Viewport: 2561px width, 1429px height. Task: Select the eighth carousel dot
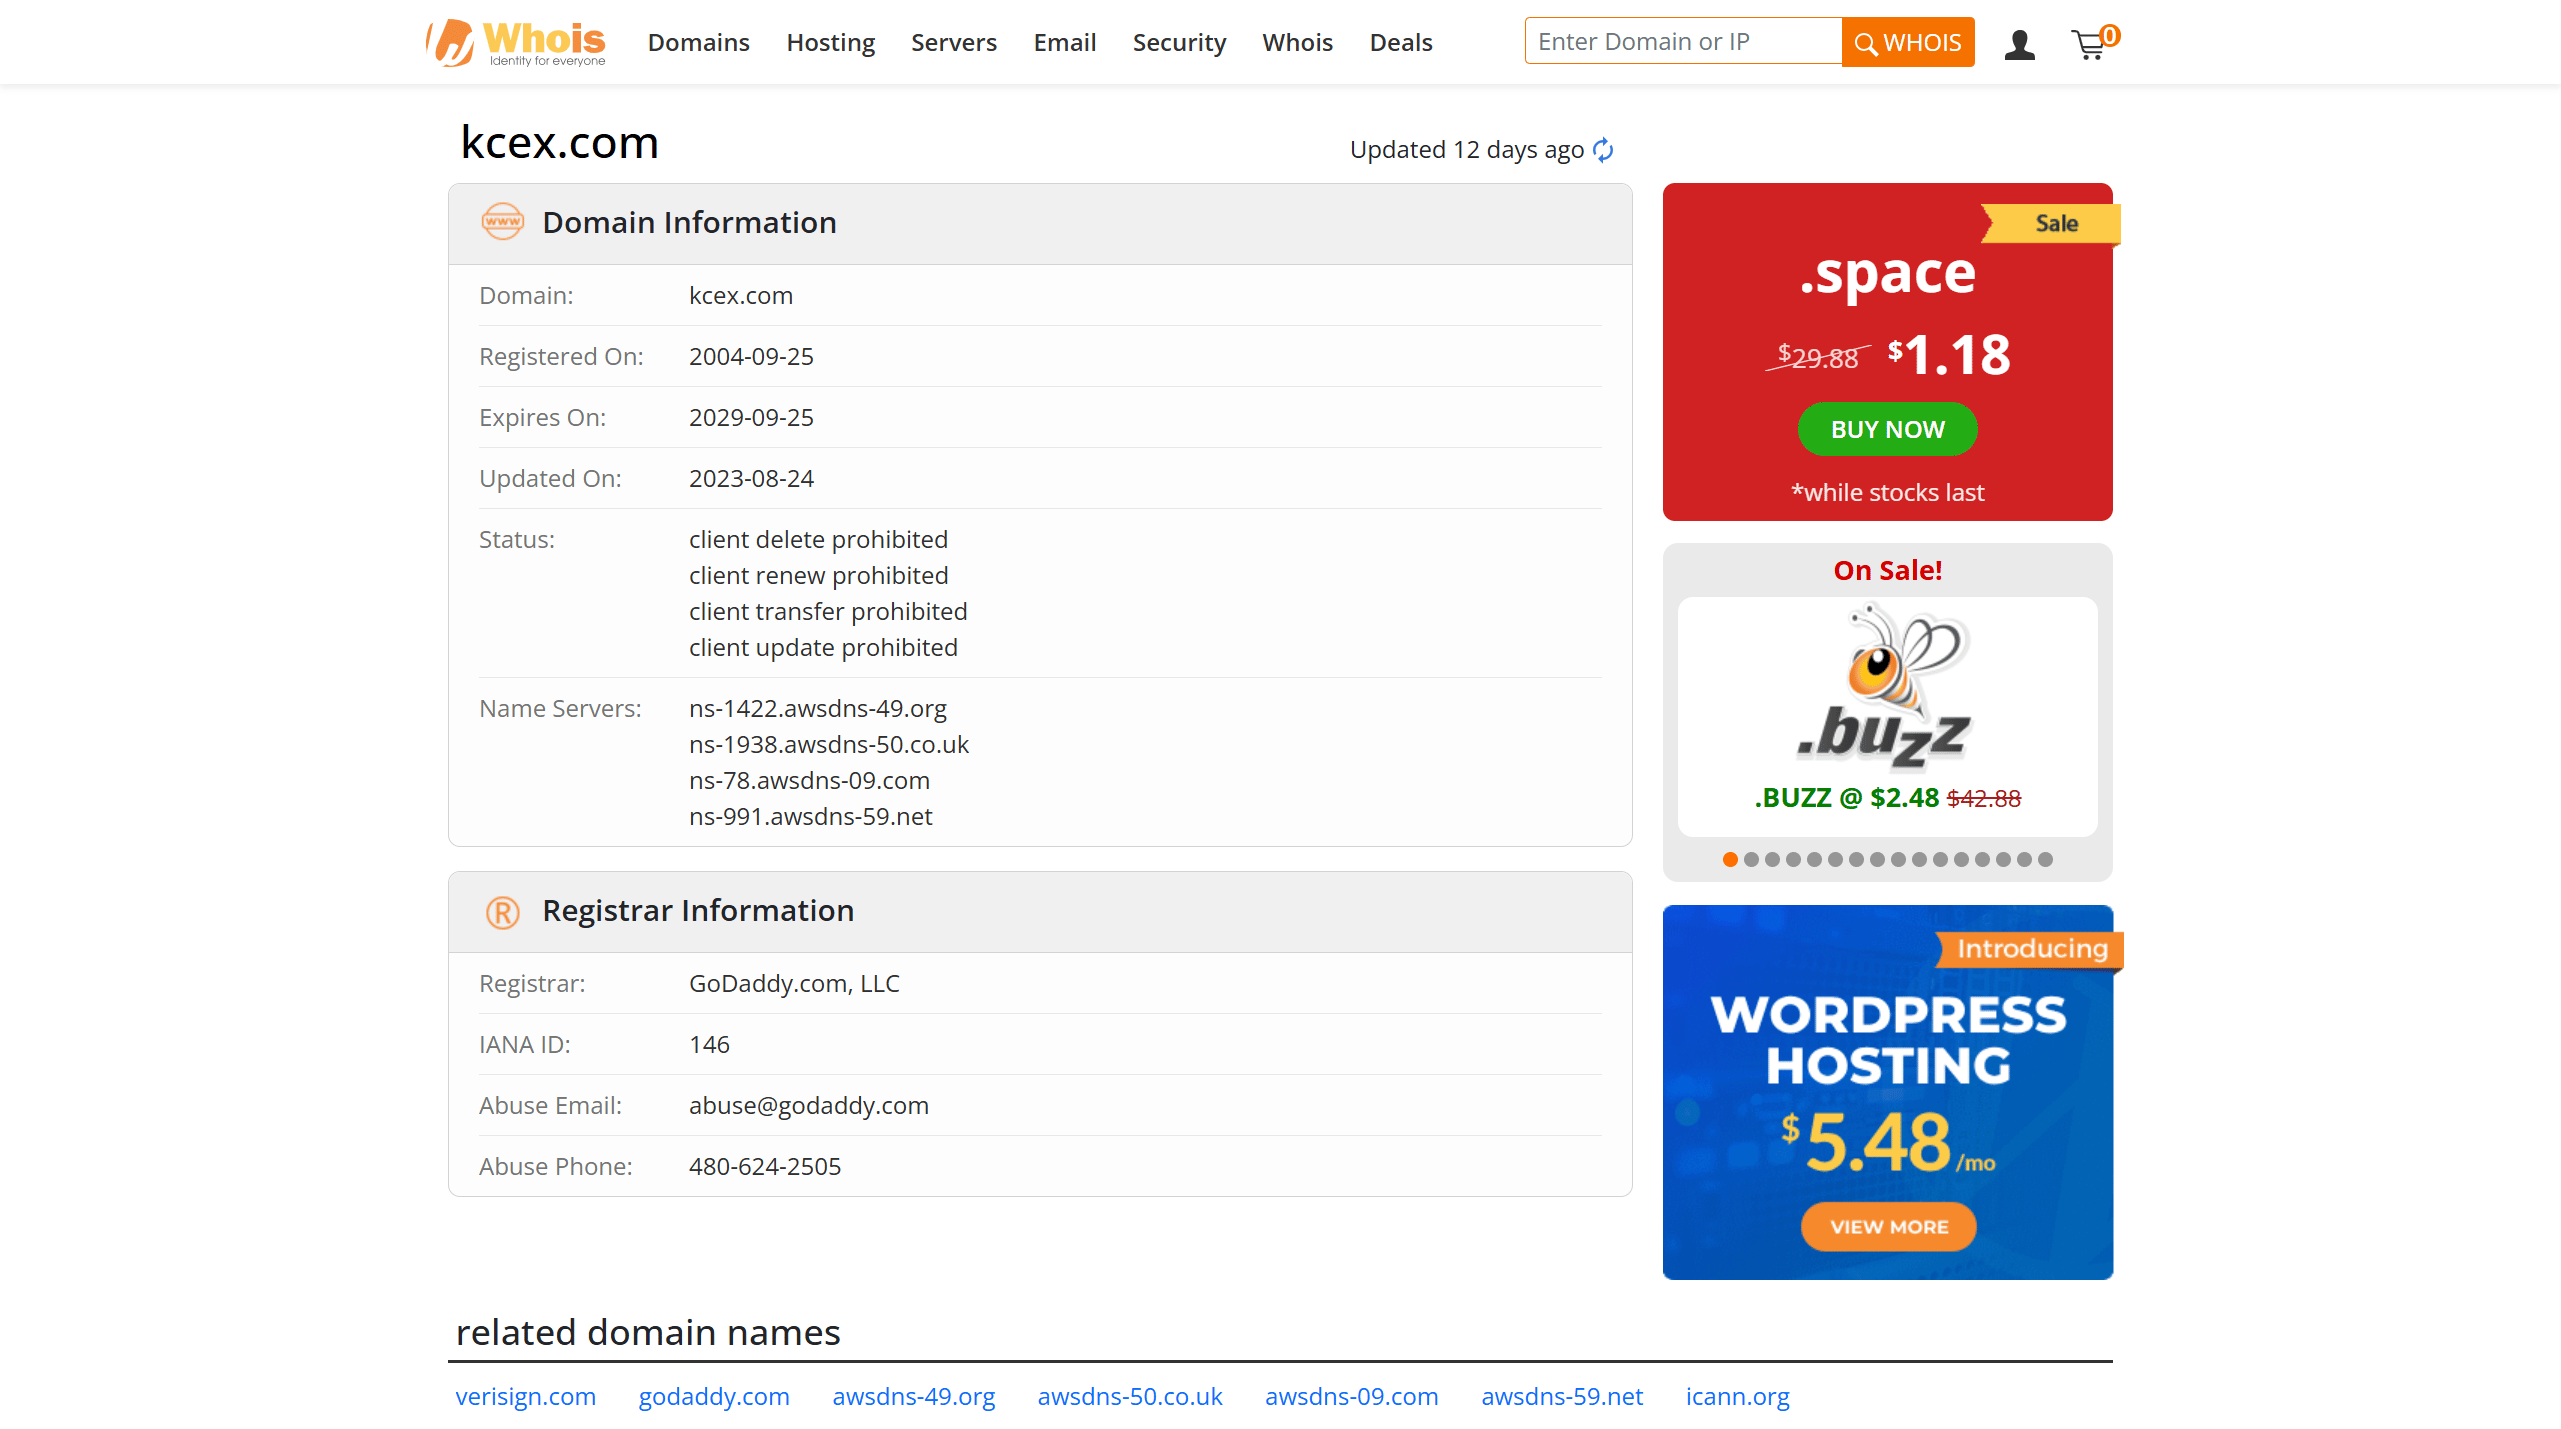1877,859
